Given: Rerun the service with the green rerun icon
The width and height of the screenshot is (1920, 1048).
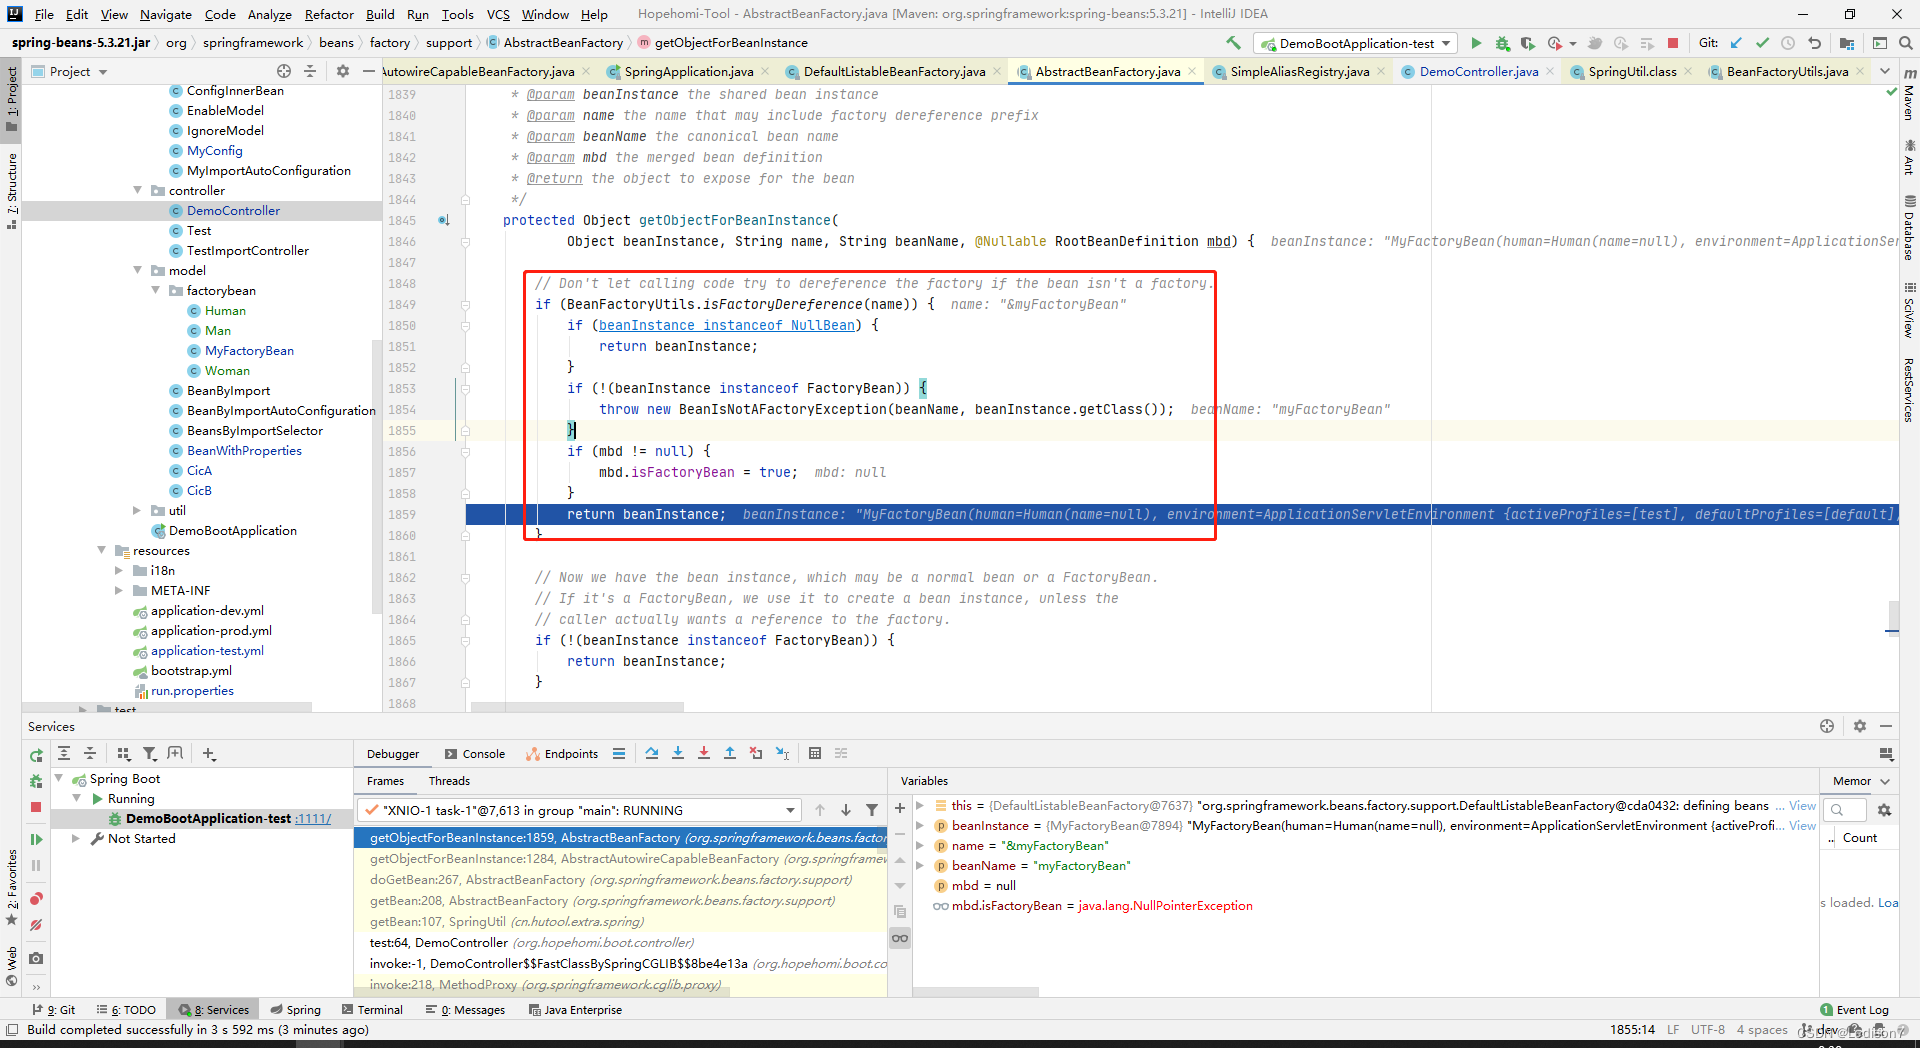Looking at the screenshot, I should tap(36, 755).
